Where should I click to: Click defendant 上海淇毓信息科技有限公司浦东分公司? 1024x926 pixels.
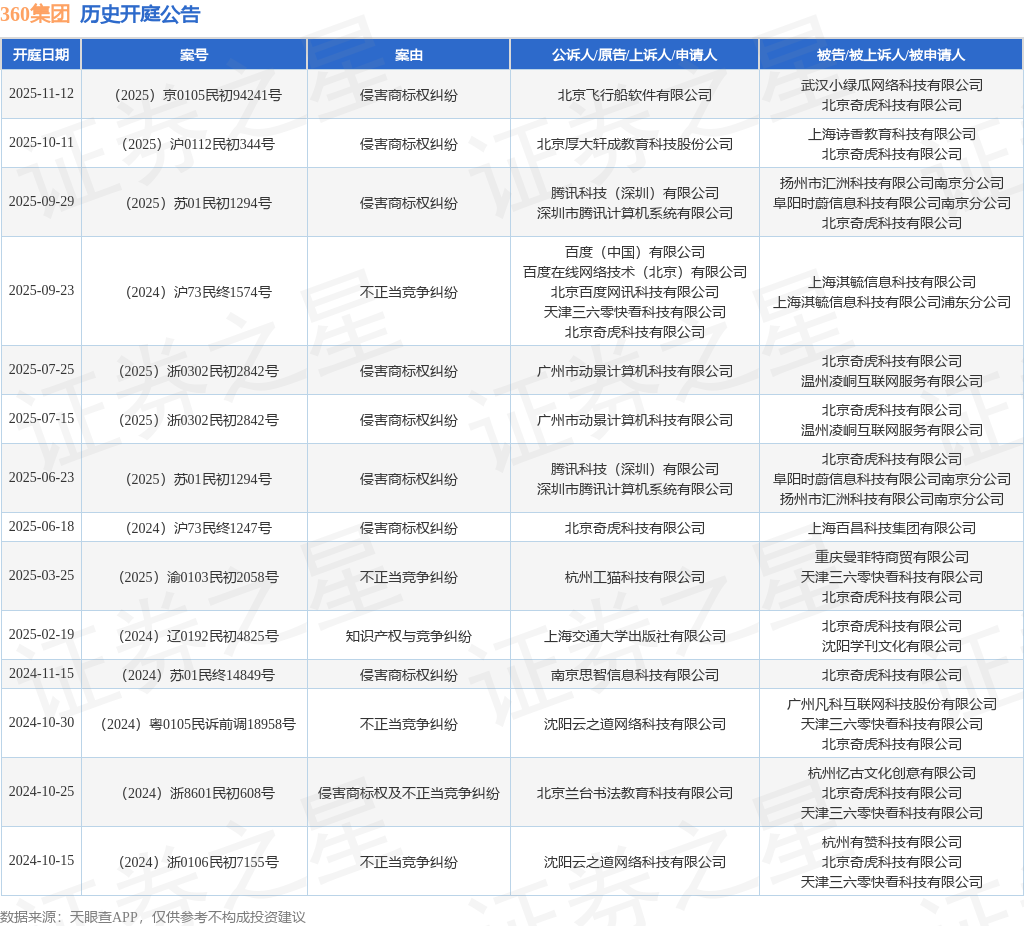(x=891, y=302)
